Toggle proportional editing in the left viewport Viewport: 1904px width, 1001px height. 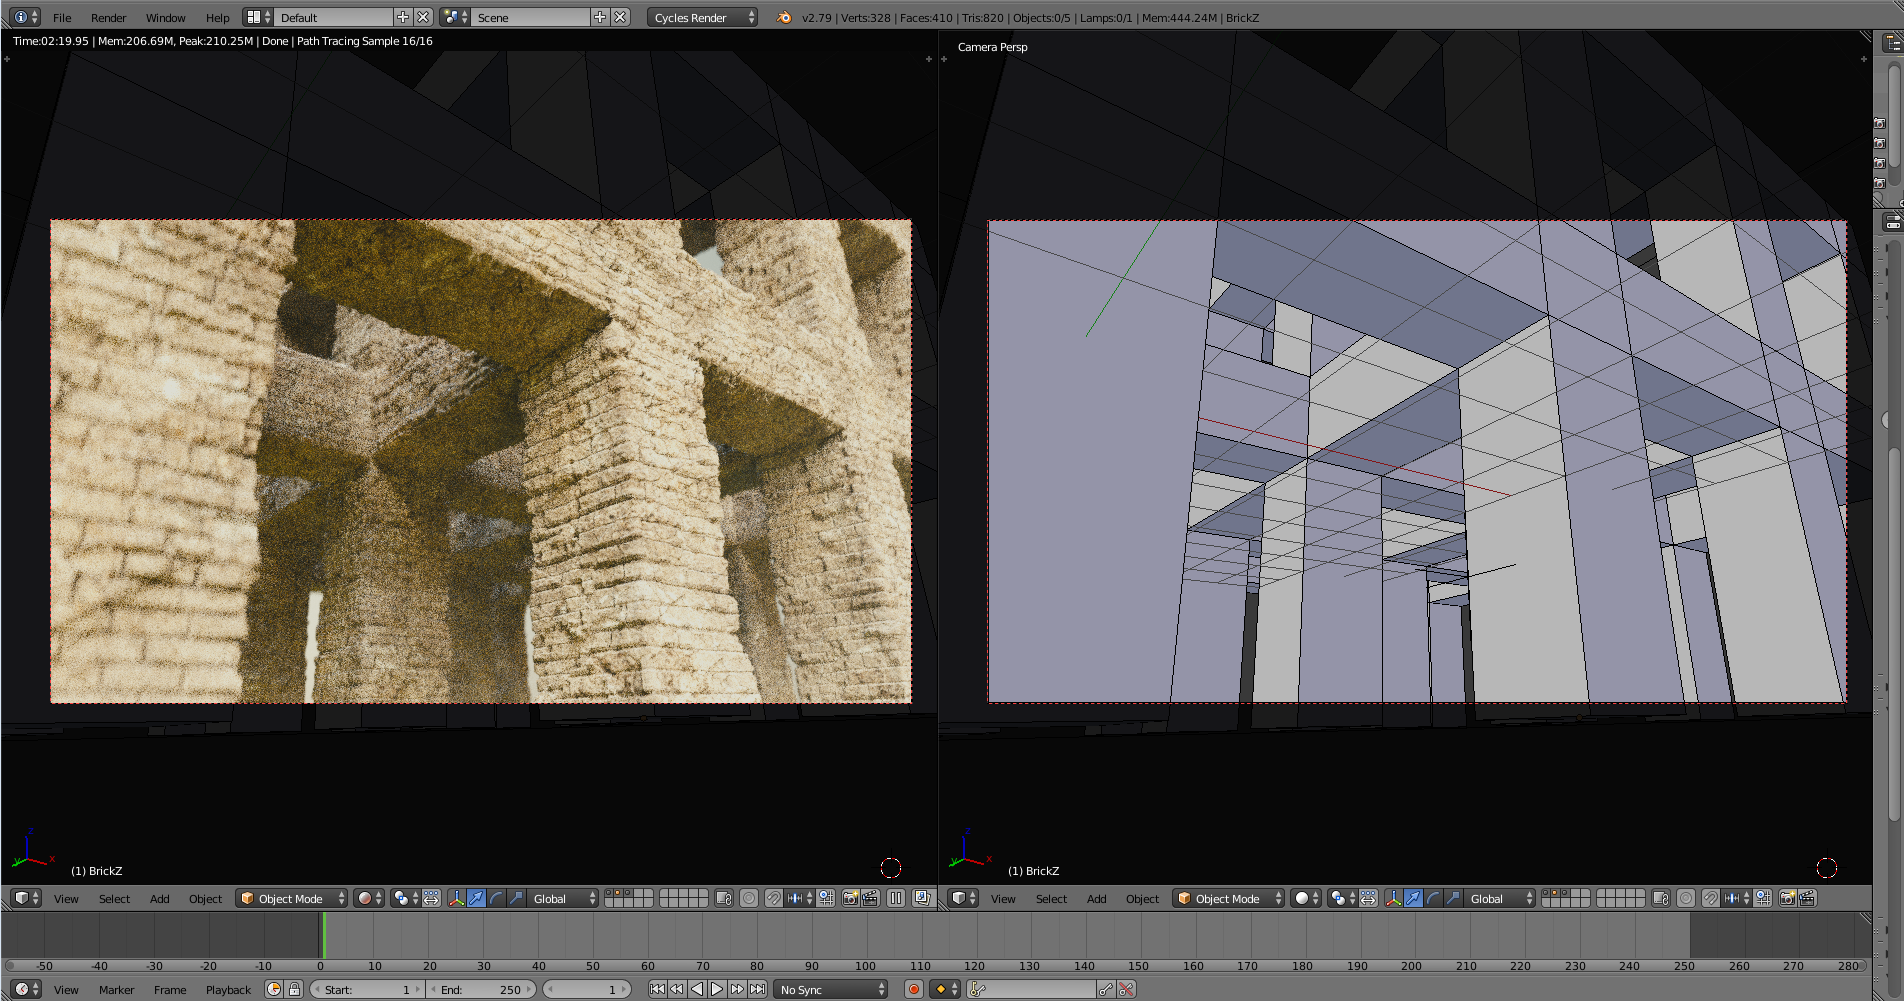click(748, 898)
